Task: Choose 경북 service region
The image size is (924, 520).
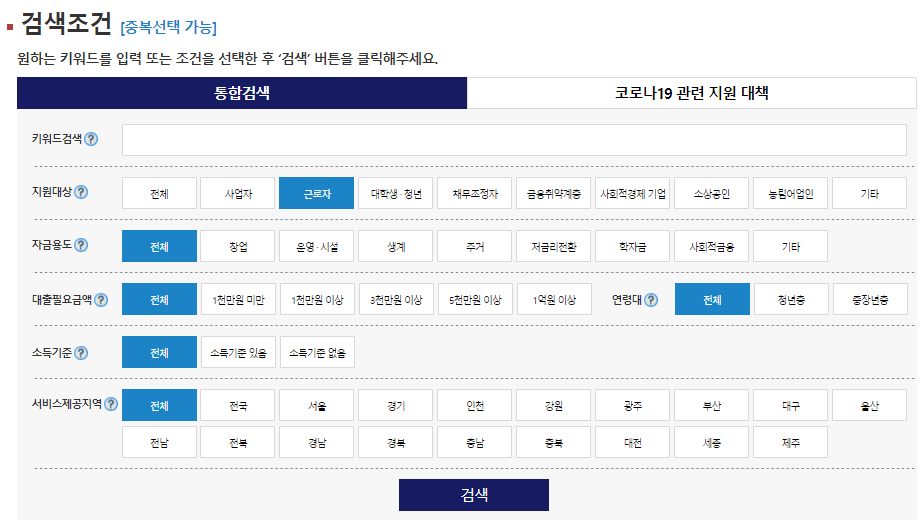Action: pos(396,442)
